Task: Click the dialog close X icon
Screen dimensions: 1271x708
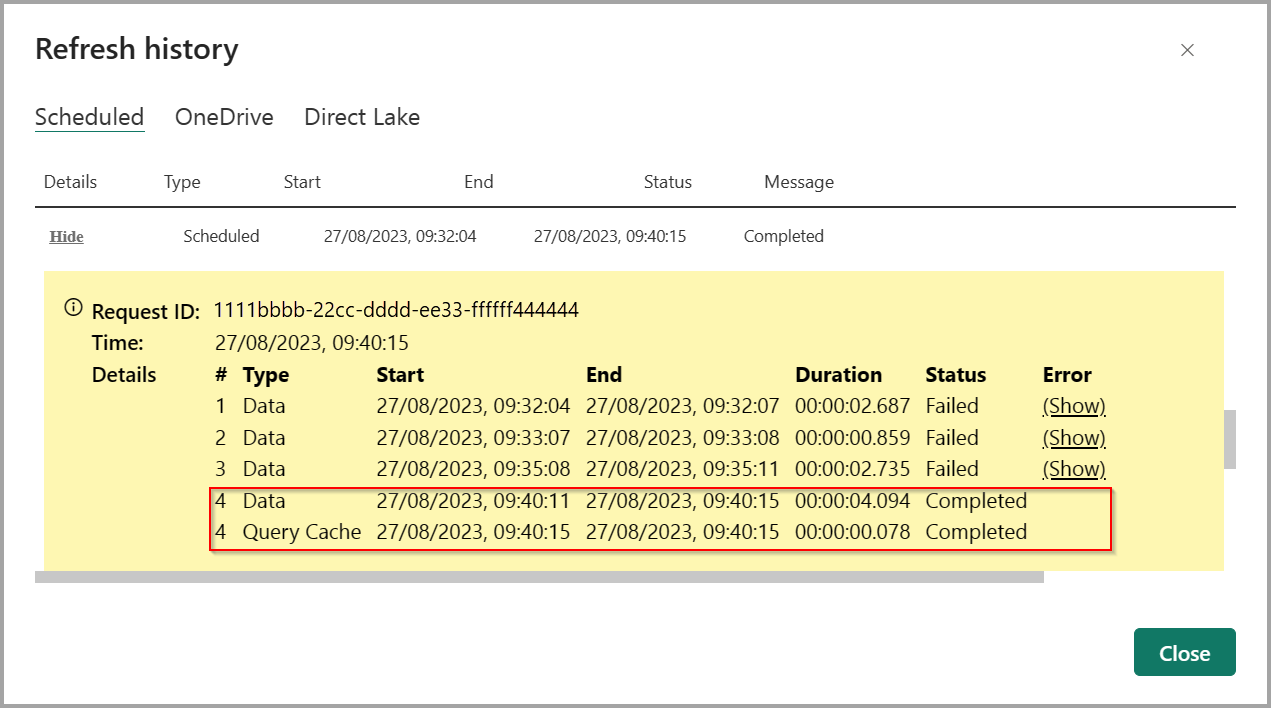Action: click(x=1187, y=49)
